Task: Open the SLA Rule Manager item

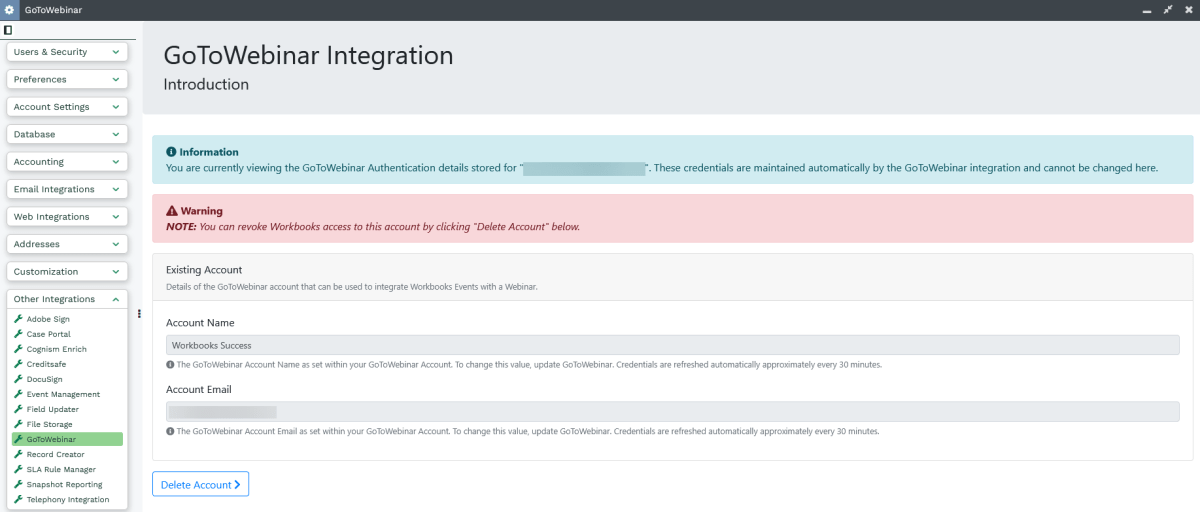Action: point(61,469)
